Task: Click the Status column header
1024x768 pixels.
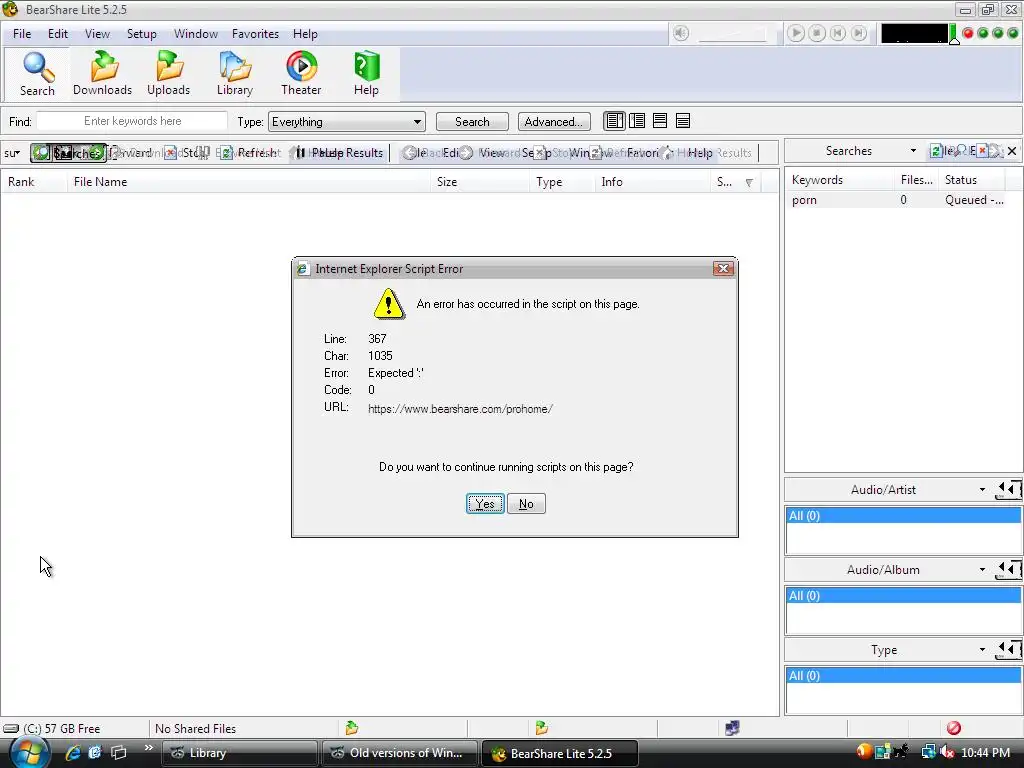Action: click(x=972, y=180)
